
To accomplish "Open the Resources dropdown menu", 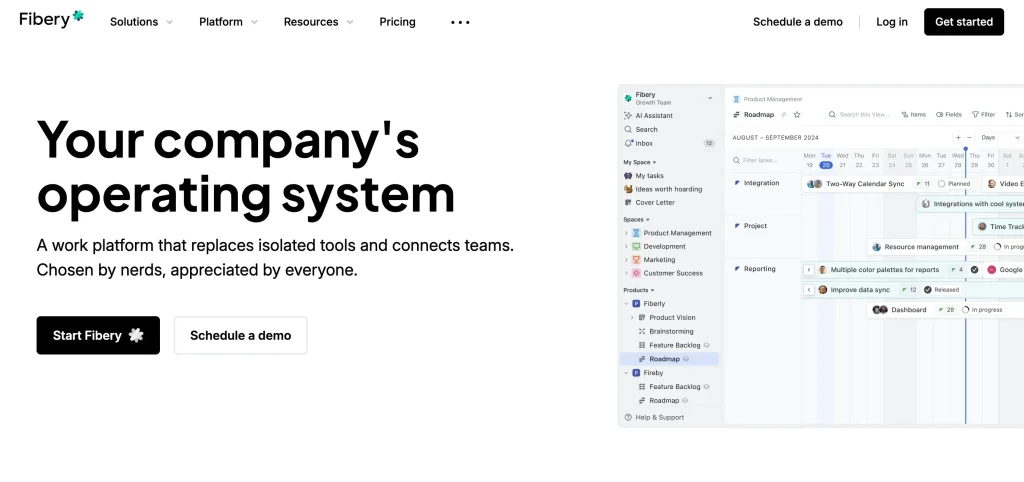I will click(x=318, y=22).
